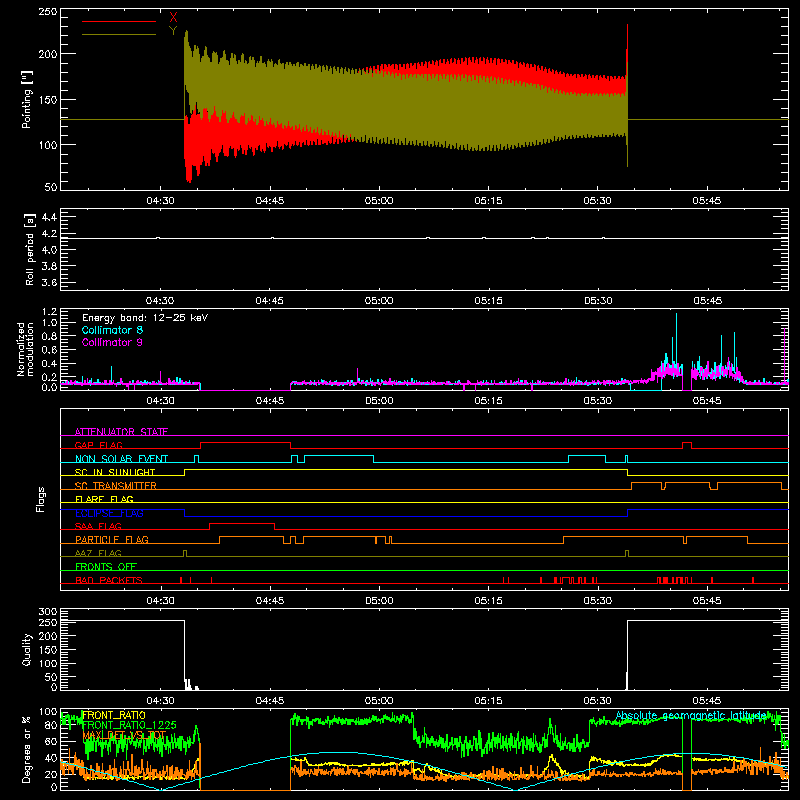Click the green 'FRONTS_OFF' label
This screenshot has width=800, height=800.
coord(106,566)
